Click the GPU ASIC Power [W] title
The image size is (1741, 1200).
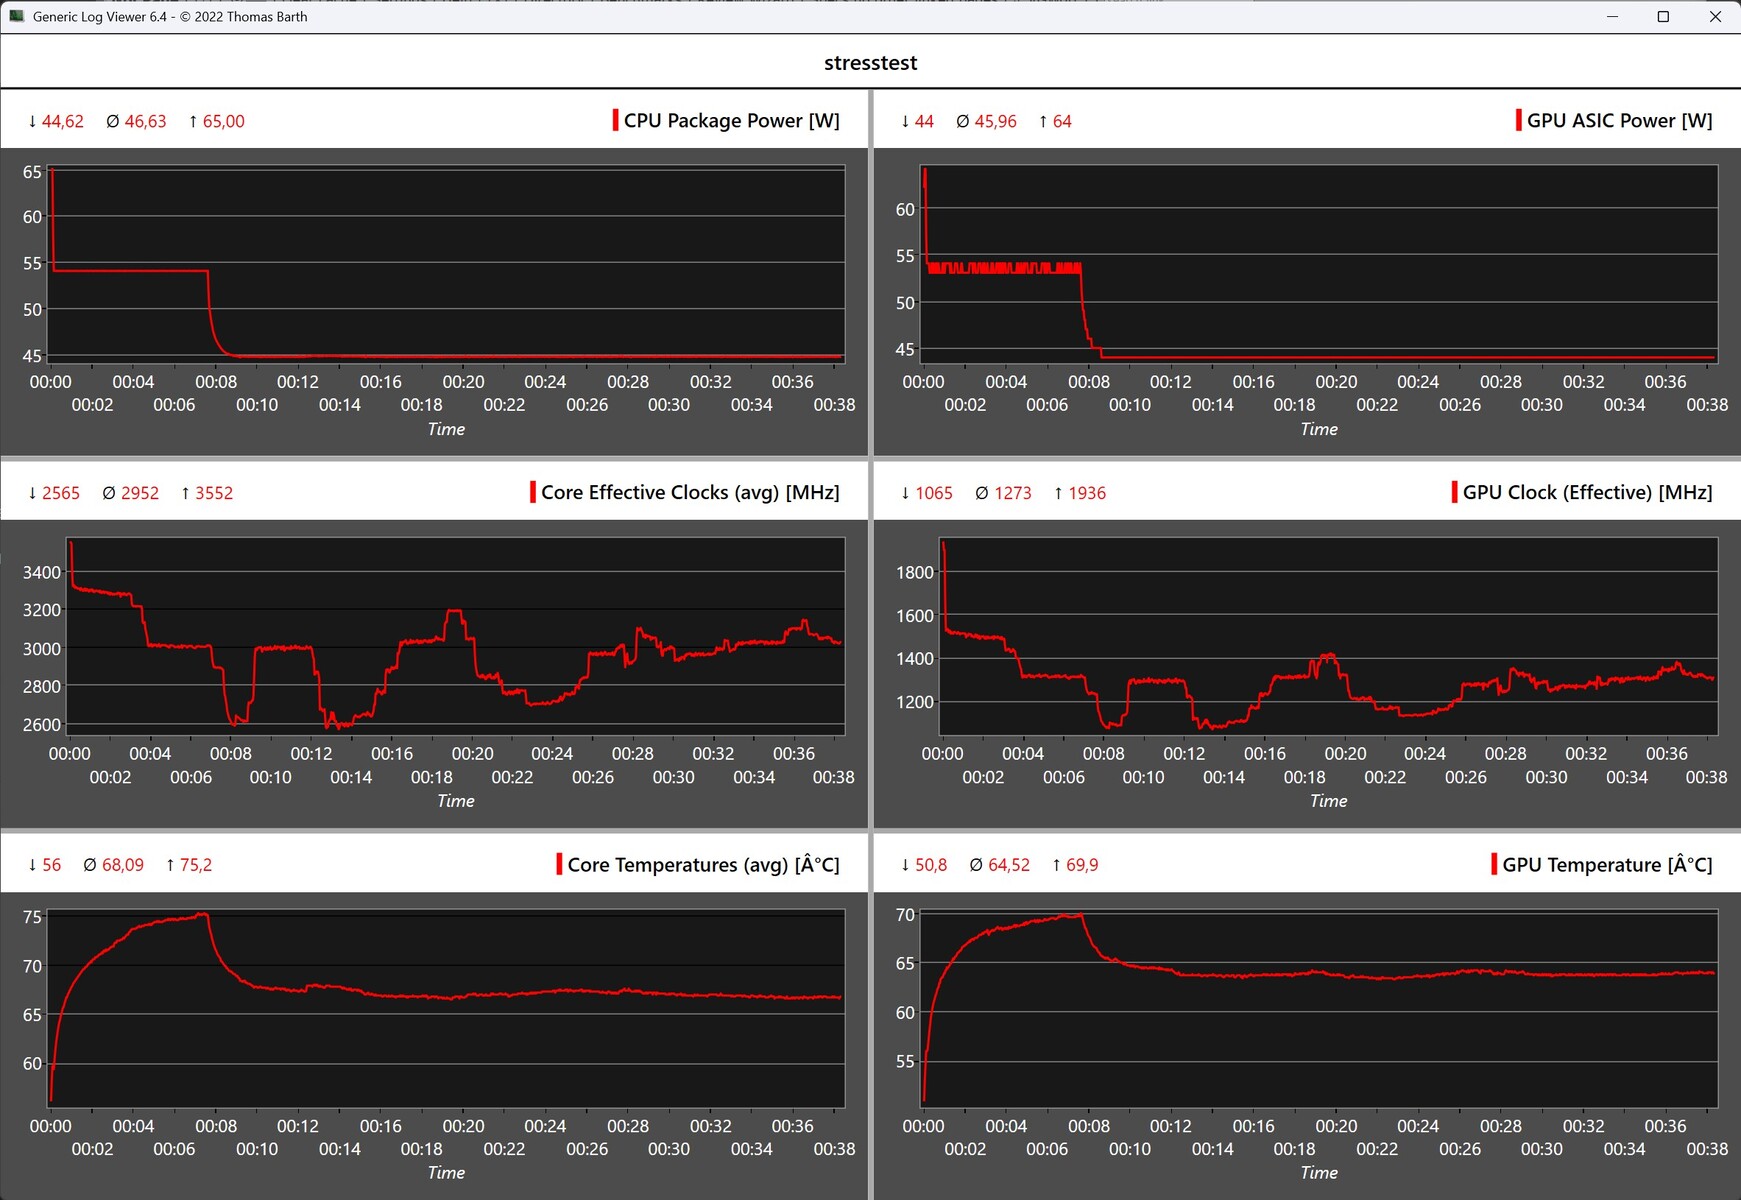[x=1620, y=121]
